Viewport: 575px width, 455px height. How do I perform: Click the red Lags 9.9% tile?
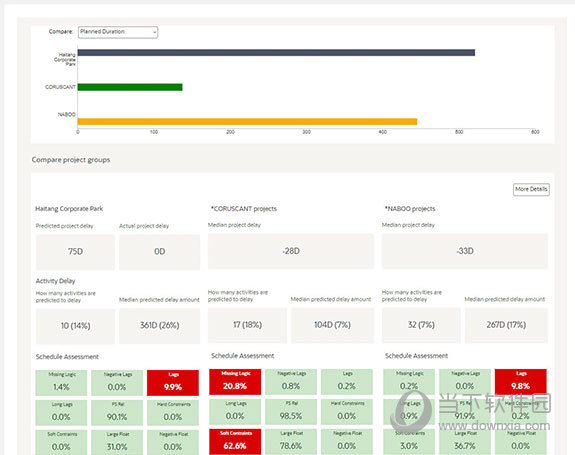(173, 383)
